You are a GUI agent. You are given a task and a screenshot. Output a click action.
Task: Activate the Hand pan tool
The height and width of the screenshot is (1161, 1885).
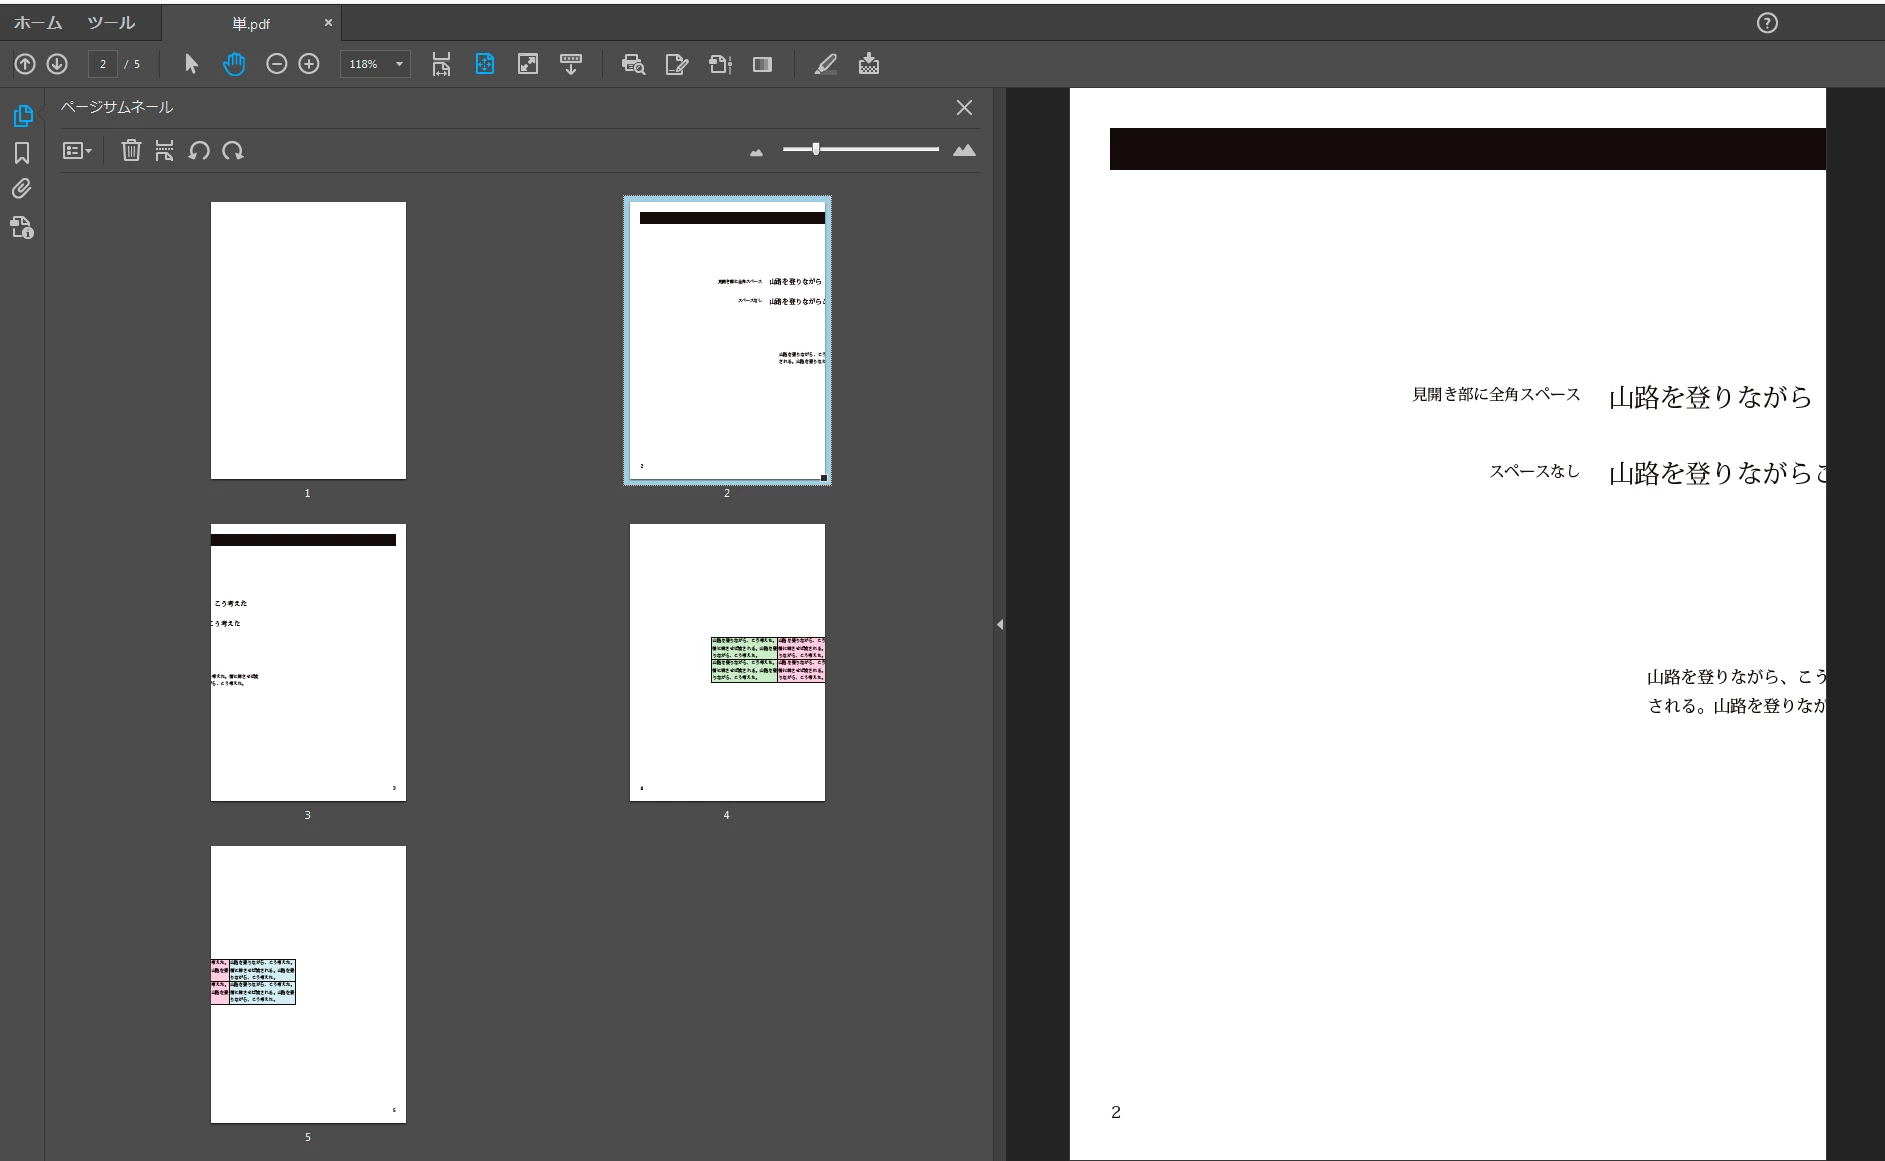point(234,64)
